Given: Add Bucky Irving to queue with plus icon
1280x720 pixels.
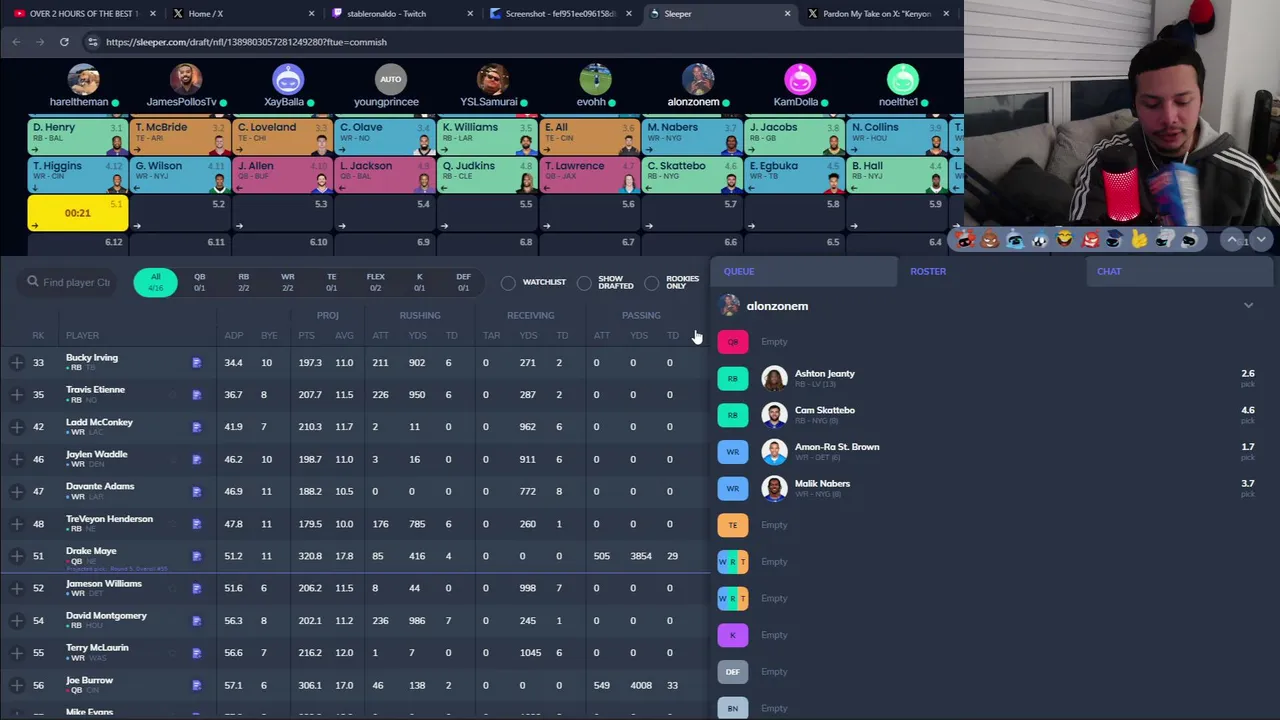Looking at the screenshot, I should [x=17, y=363].
